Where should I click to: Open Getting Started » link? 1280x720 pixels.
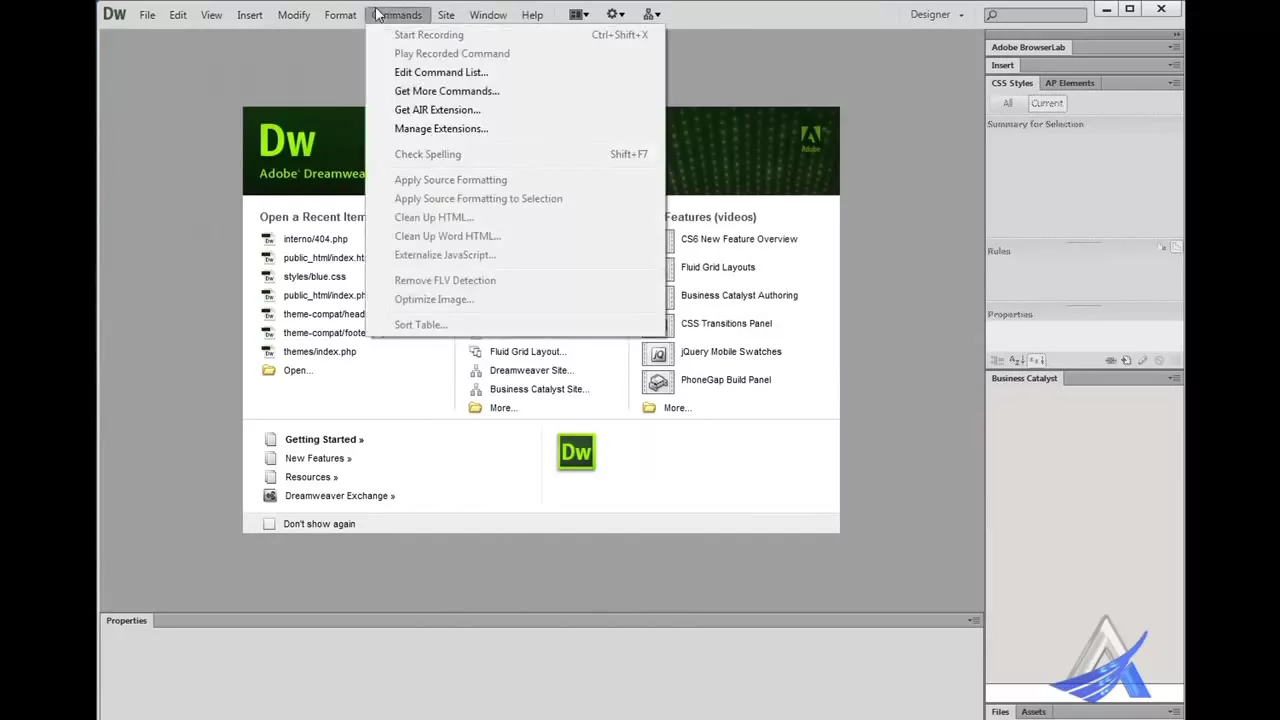pos(324,440)
